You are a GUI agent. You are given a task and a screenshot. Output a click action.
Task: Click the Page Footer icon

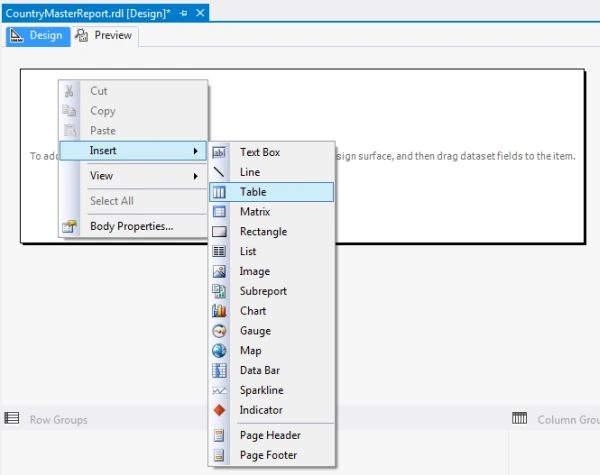219,455
